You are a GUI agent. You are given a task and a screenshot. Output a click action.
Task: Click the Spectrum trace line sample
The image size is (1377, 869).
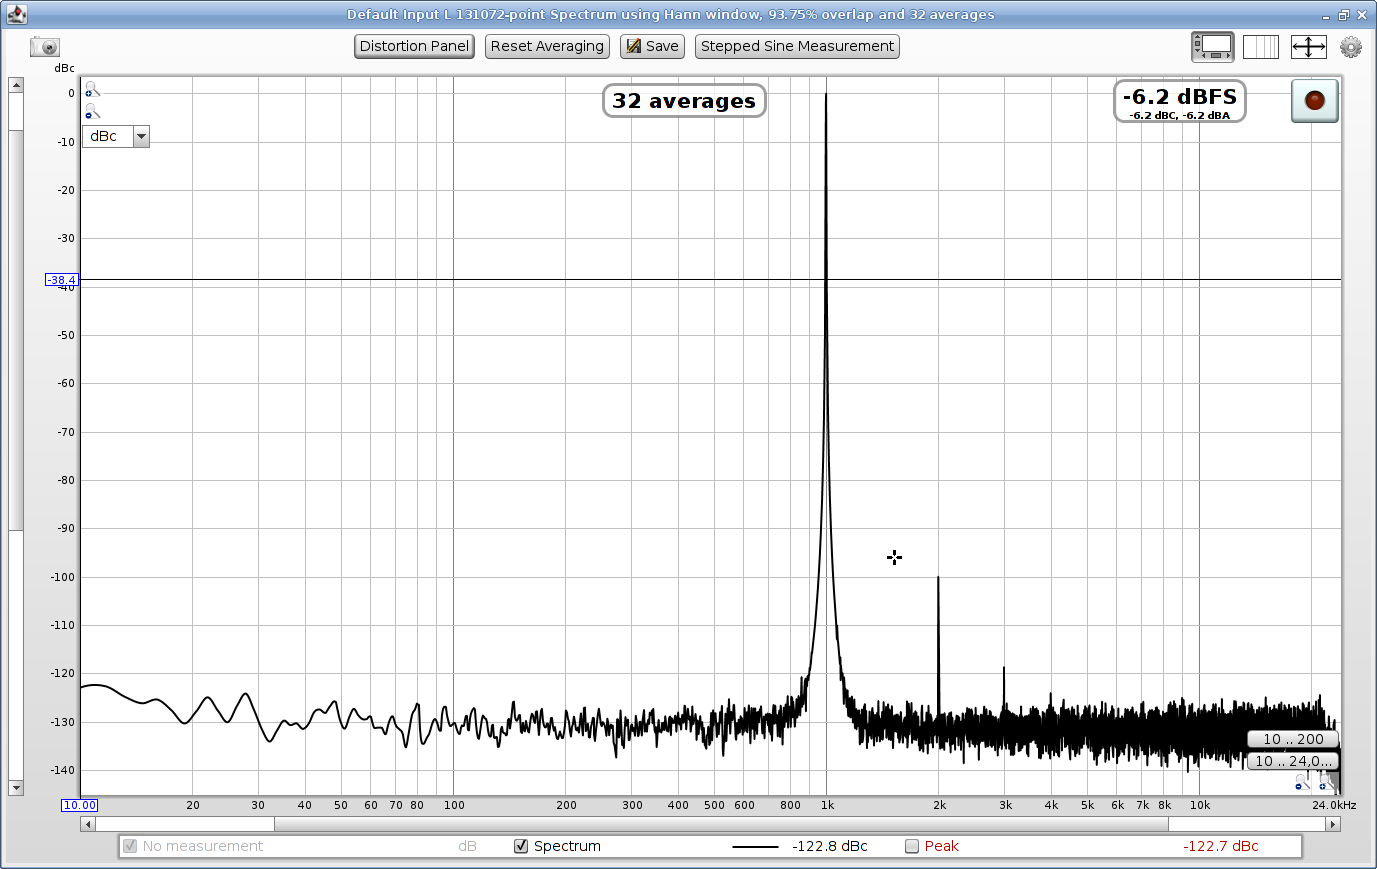[755, 847]
